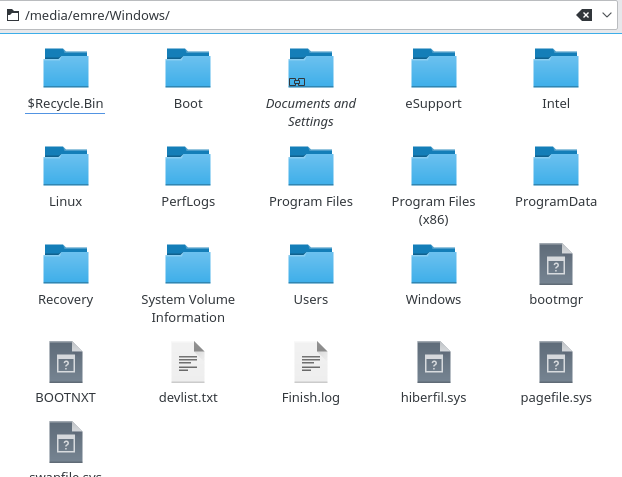Click the "Program Files (x86)" label
Image resolution: width=622 pixels, height=477 pixels.
point(433,210)
